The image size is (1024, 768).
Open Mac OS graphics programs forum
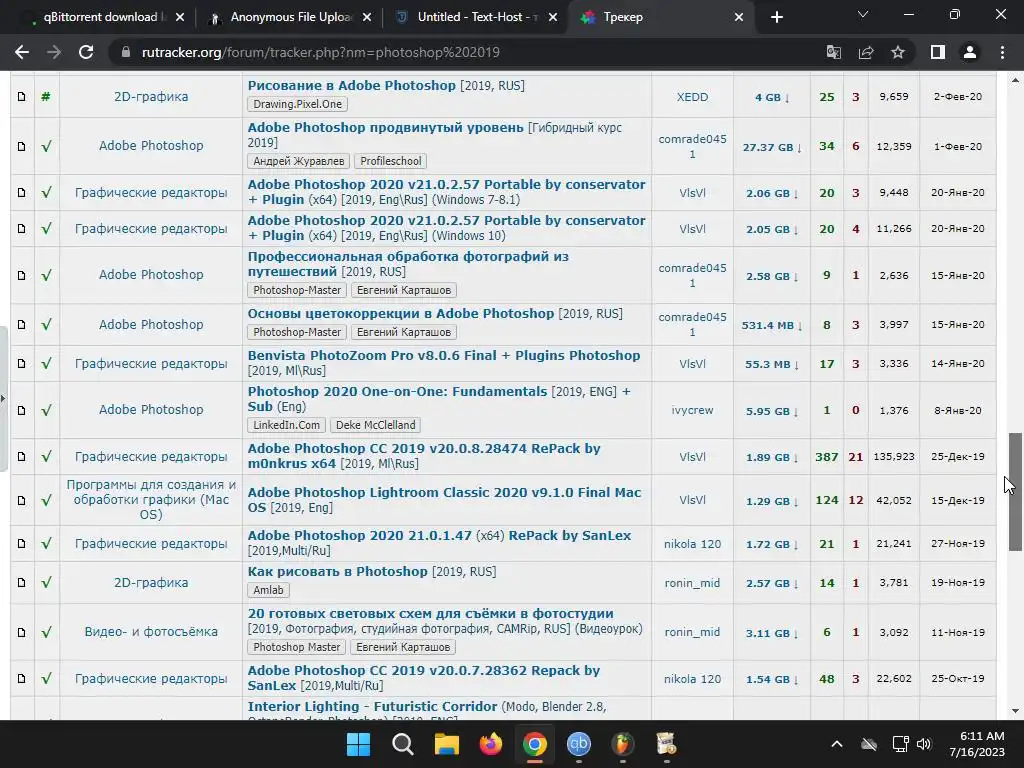(151, 500)
